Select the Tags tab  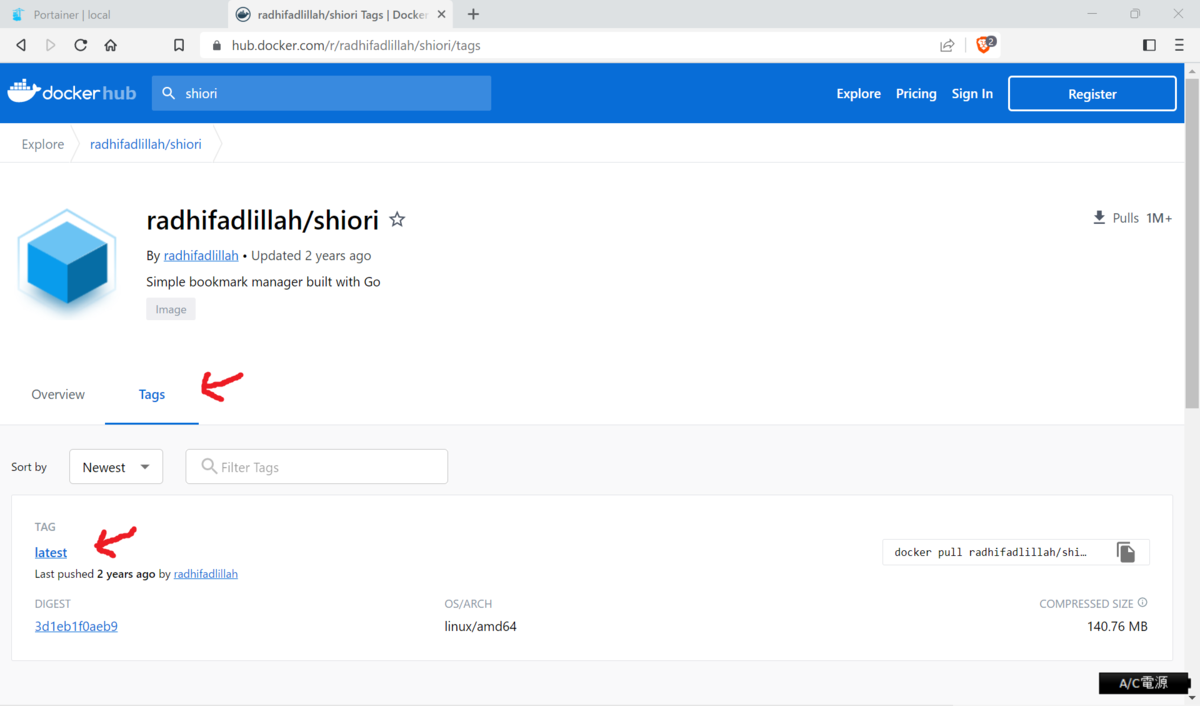click(152, 394)
